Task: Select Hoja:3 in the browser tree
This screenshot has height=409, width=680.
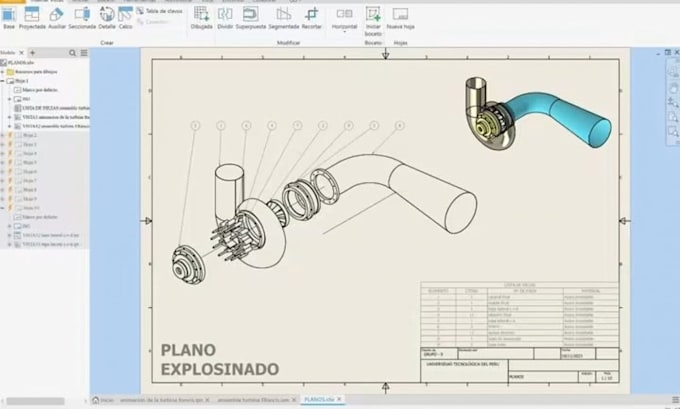Action: click(26, 144)
